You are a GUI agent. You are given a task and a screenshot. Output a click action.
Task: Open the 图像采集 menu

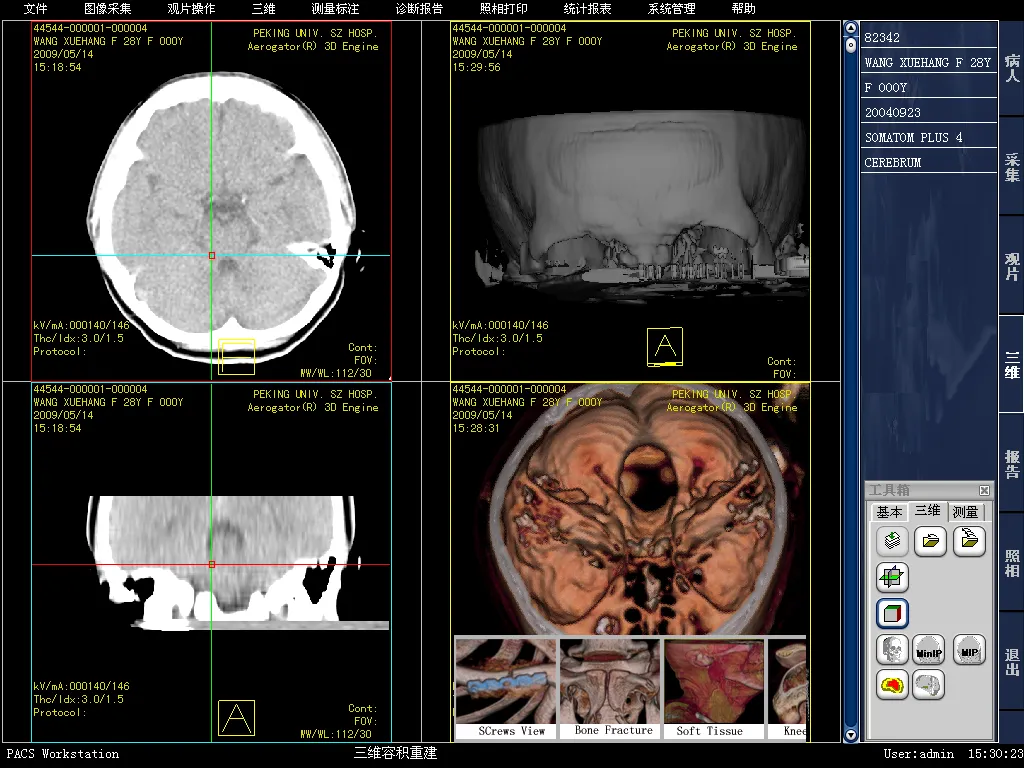point(108,8)
